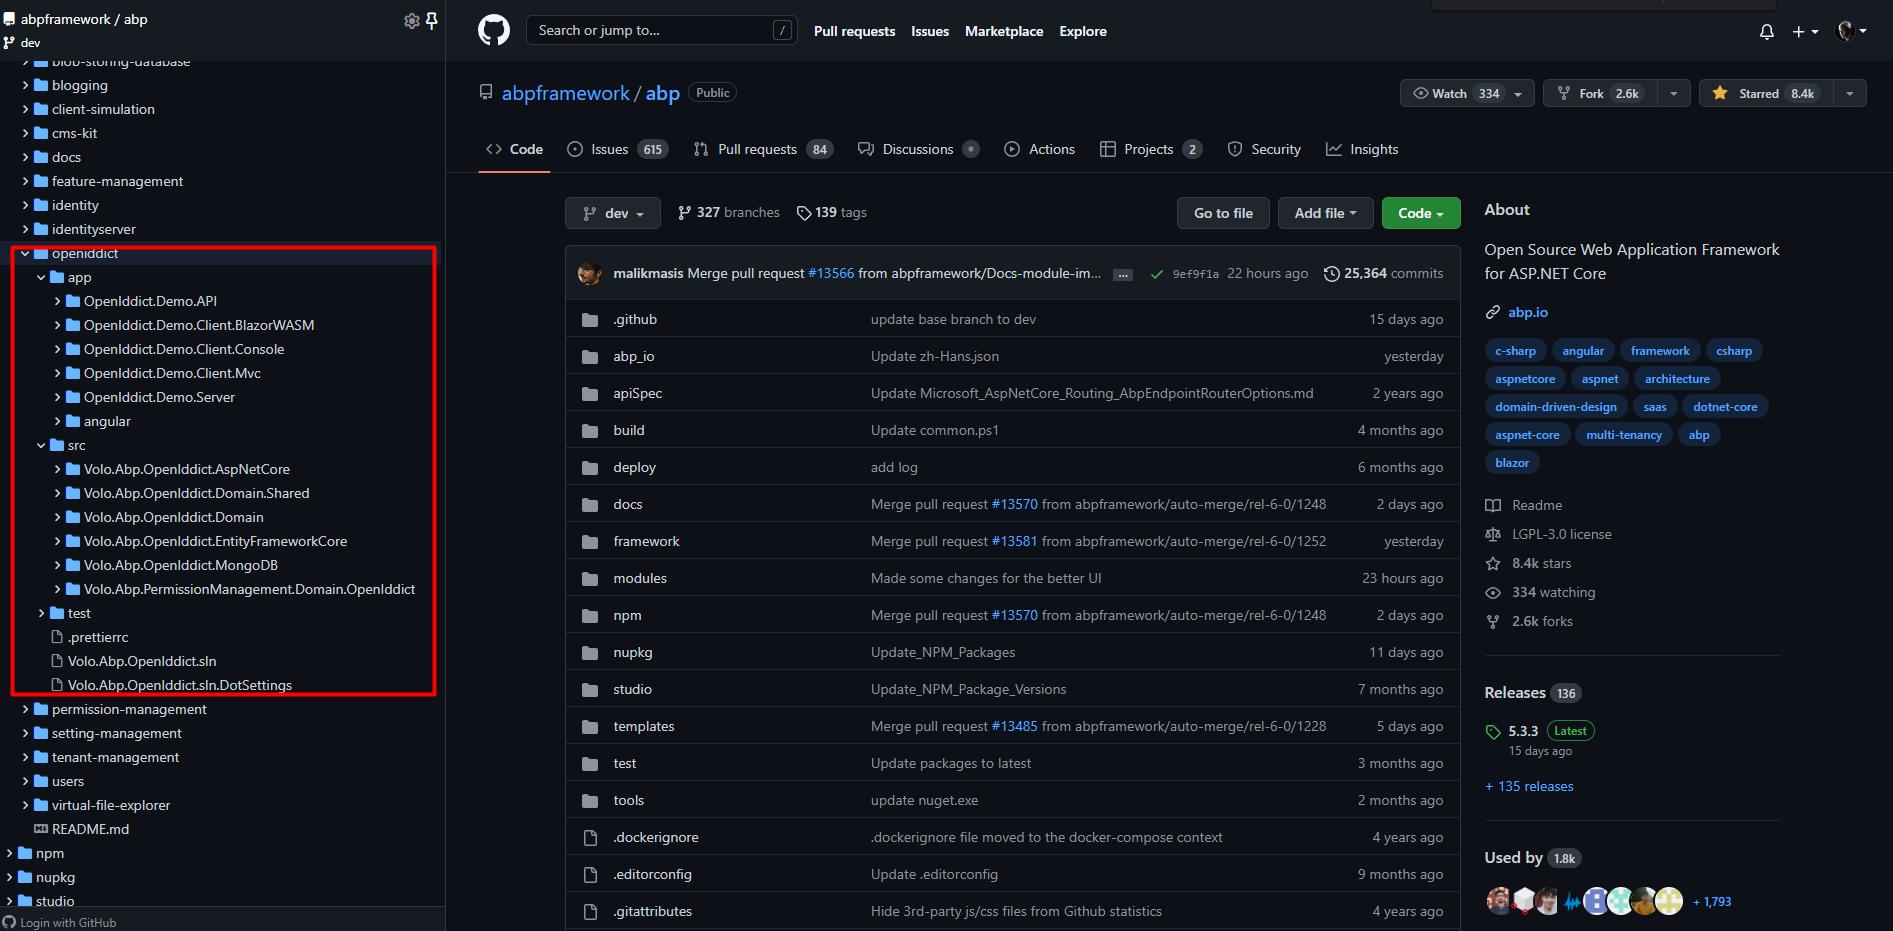Pin the Octotree sidebar
Image resolution: width=1893 pixels, height=931 pixels.
click(432, 20)
